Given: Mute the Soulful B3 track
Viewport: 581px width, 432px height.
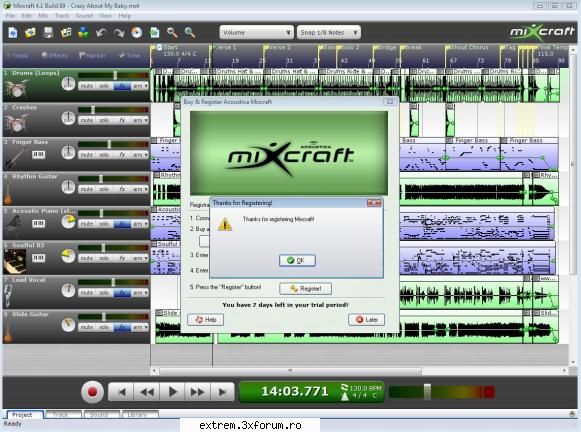Looking at the screenshot, I should tap(87, 258).
